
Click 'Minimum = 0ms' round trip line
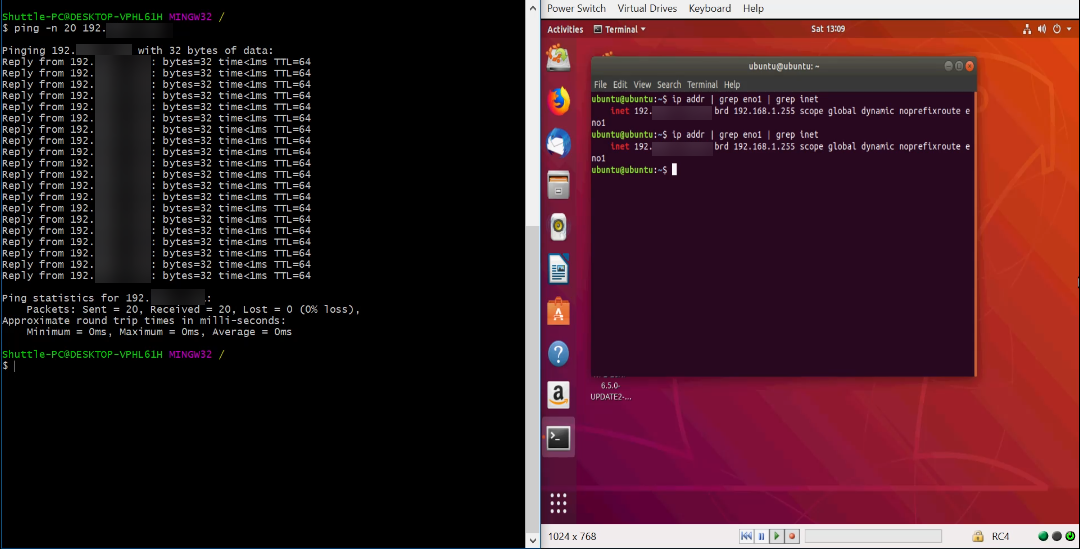pos(159,332)
